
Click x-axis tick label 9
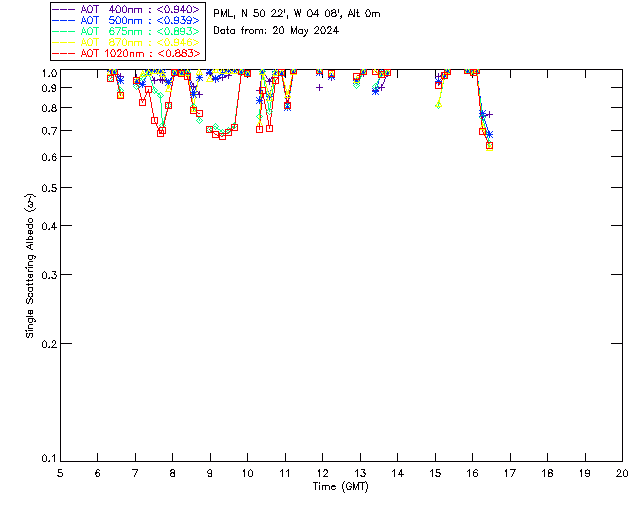click(x=210, y=473)
